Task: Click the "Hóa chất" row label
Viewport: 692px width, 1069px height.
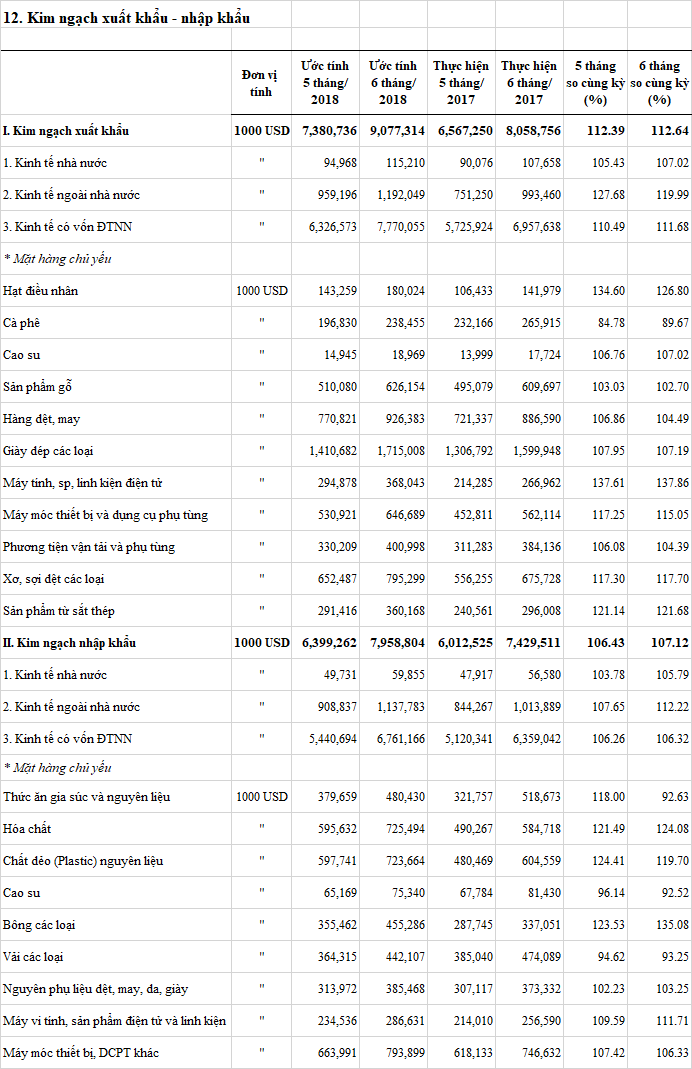Action: point(27,829)
